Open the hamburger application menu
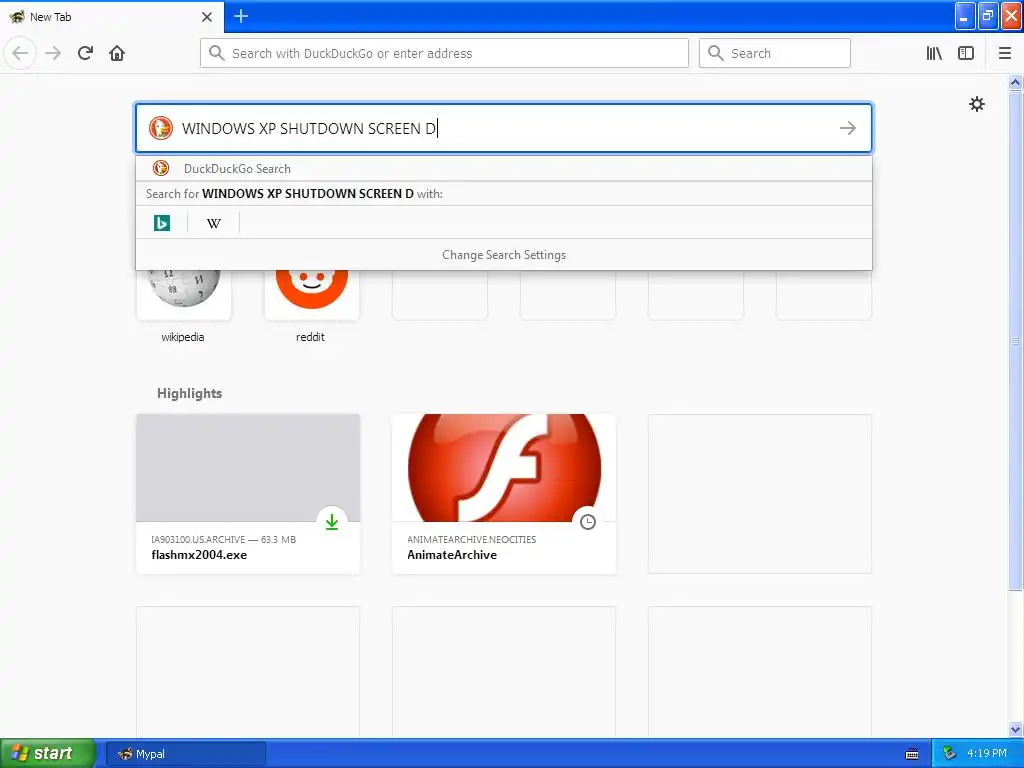This screenshot has width=1024, height=768. pyautogui.click(x=1004, y=54)
